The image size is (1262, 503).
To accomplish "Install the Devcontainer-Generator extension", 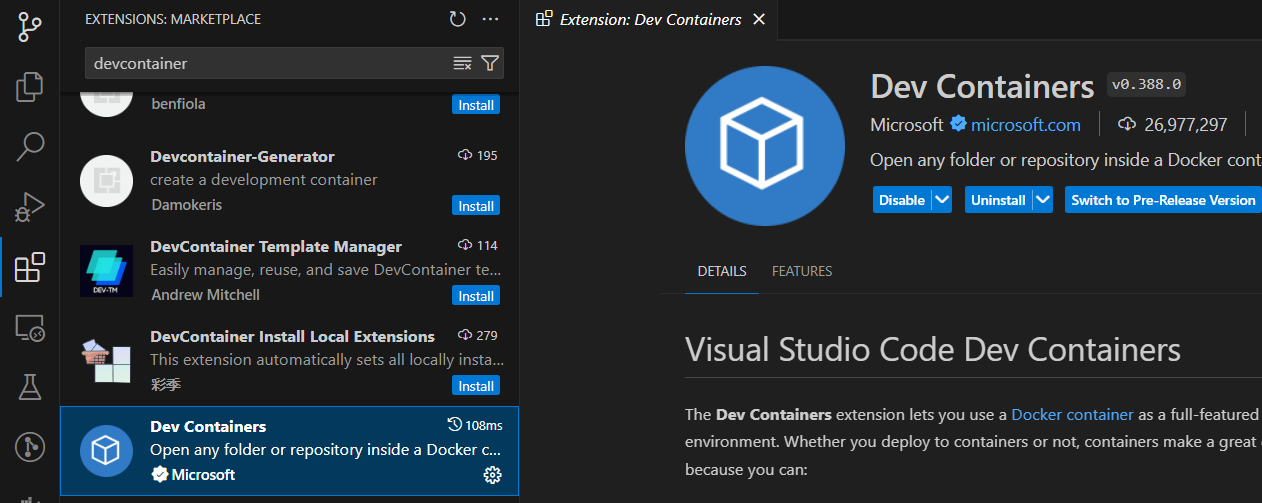I will [x=476, y=206].
